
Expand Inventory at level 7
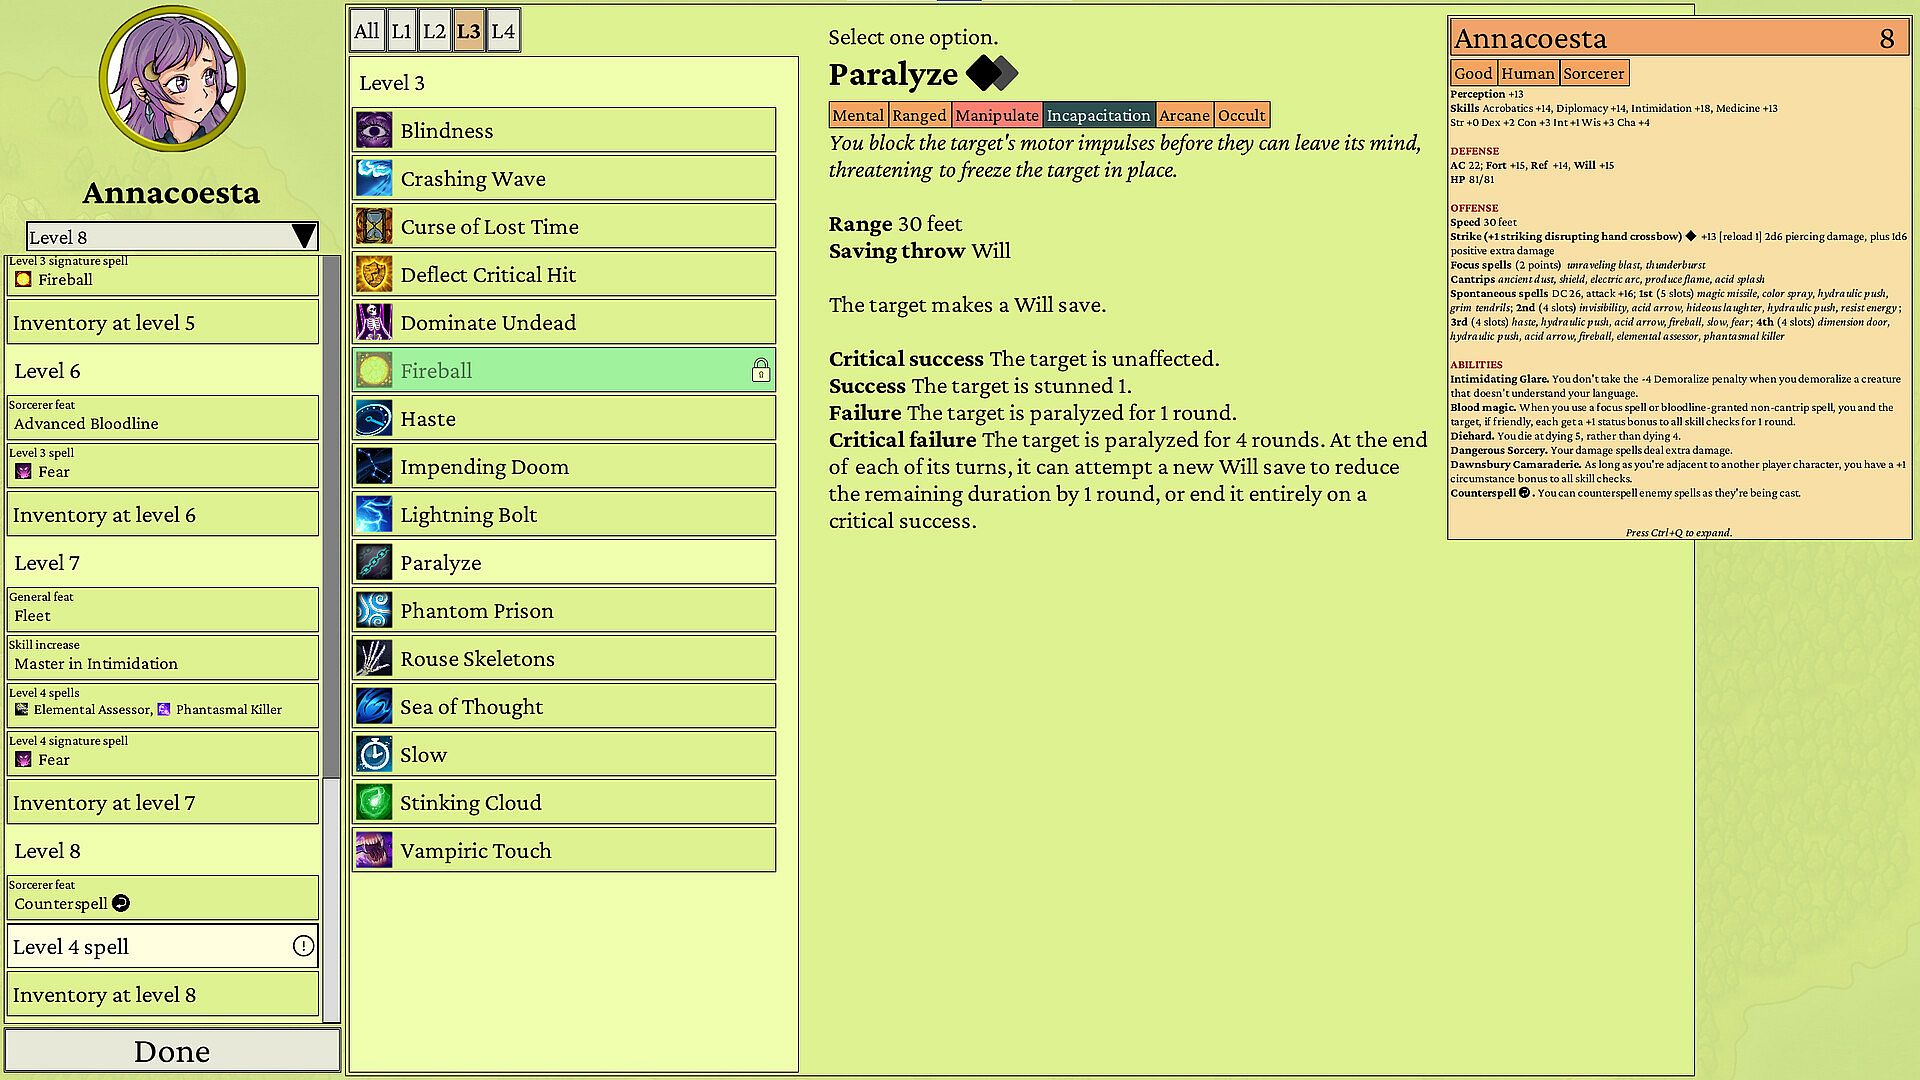click(x=162, y=803)
